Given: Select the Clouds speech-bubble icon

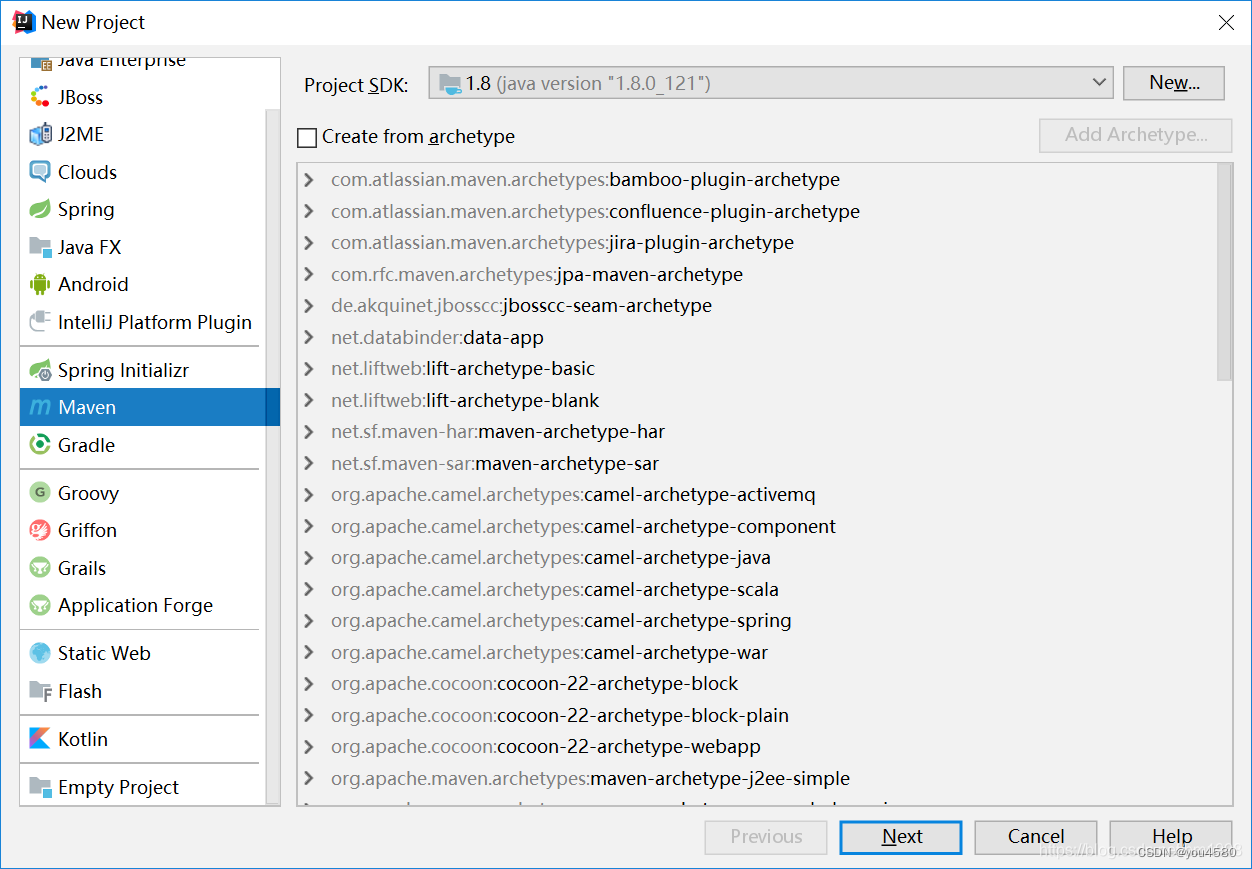Looking at the screenshot, I should [40, 172].
